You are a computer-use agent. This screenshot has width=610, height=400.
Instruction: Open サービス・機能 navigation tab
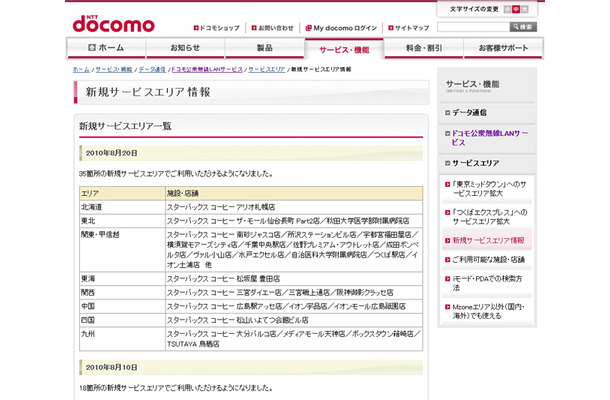coord(344,49)
